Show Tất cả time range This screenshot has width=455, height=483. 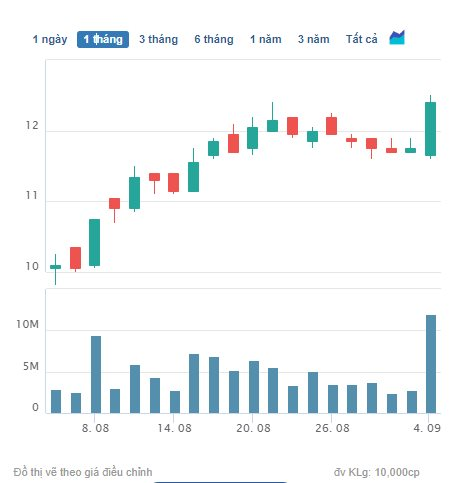coord(362,39)
